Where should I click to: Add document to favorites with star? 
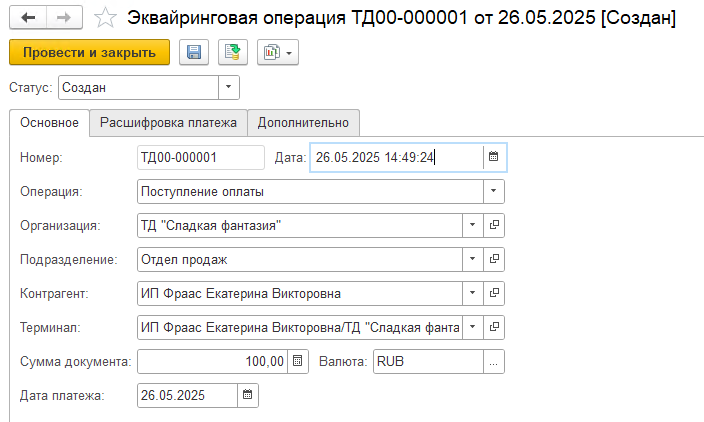click(x=103, y=18)
